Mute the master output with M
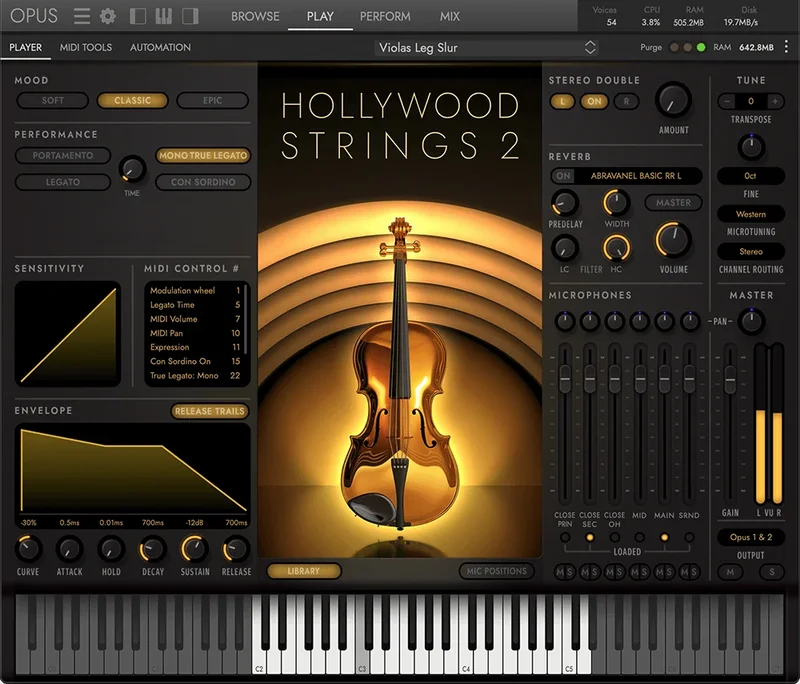800x684 pixels. (x=730, y=572)
